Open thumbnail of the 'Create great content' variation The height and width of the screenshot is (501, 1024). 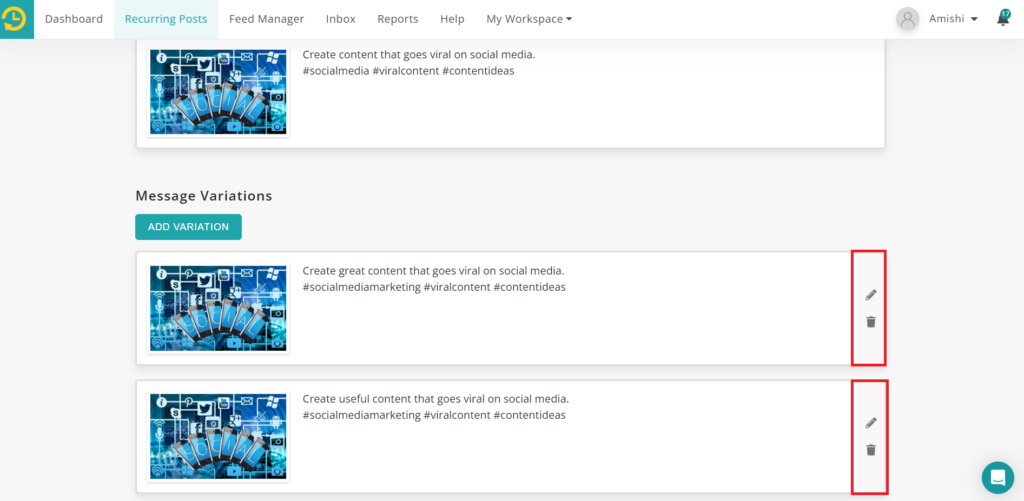click(218, 308)
